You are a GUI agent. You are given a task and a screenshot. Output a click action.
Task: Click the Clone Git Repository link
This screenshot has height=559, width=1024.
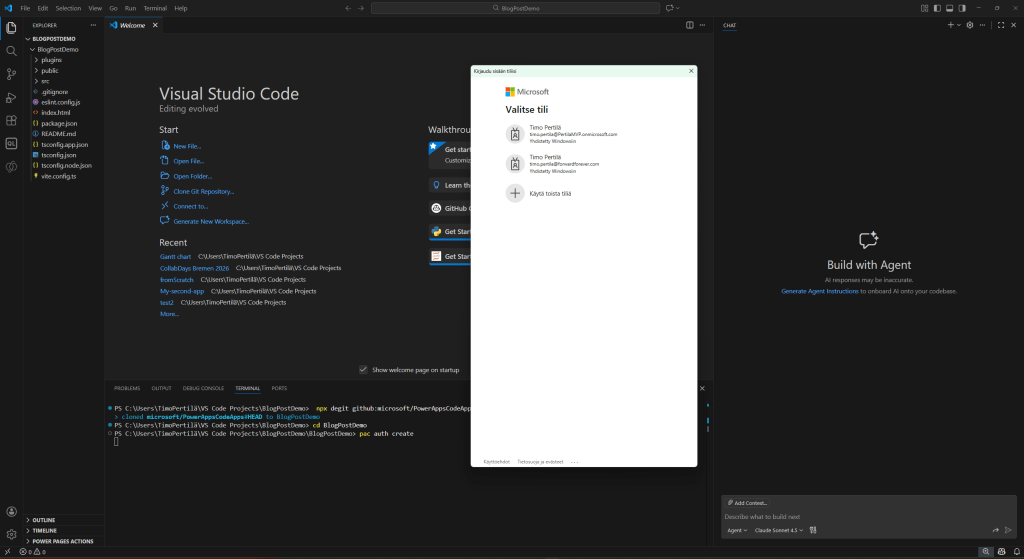(x=204, y=191)
